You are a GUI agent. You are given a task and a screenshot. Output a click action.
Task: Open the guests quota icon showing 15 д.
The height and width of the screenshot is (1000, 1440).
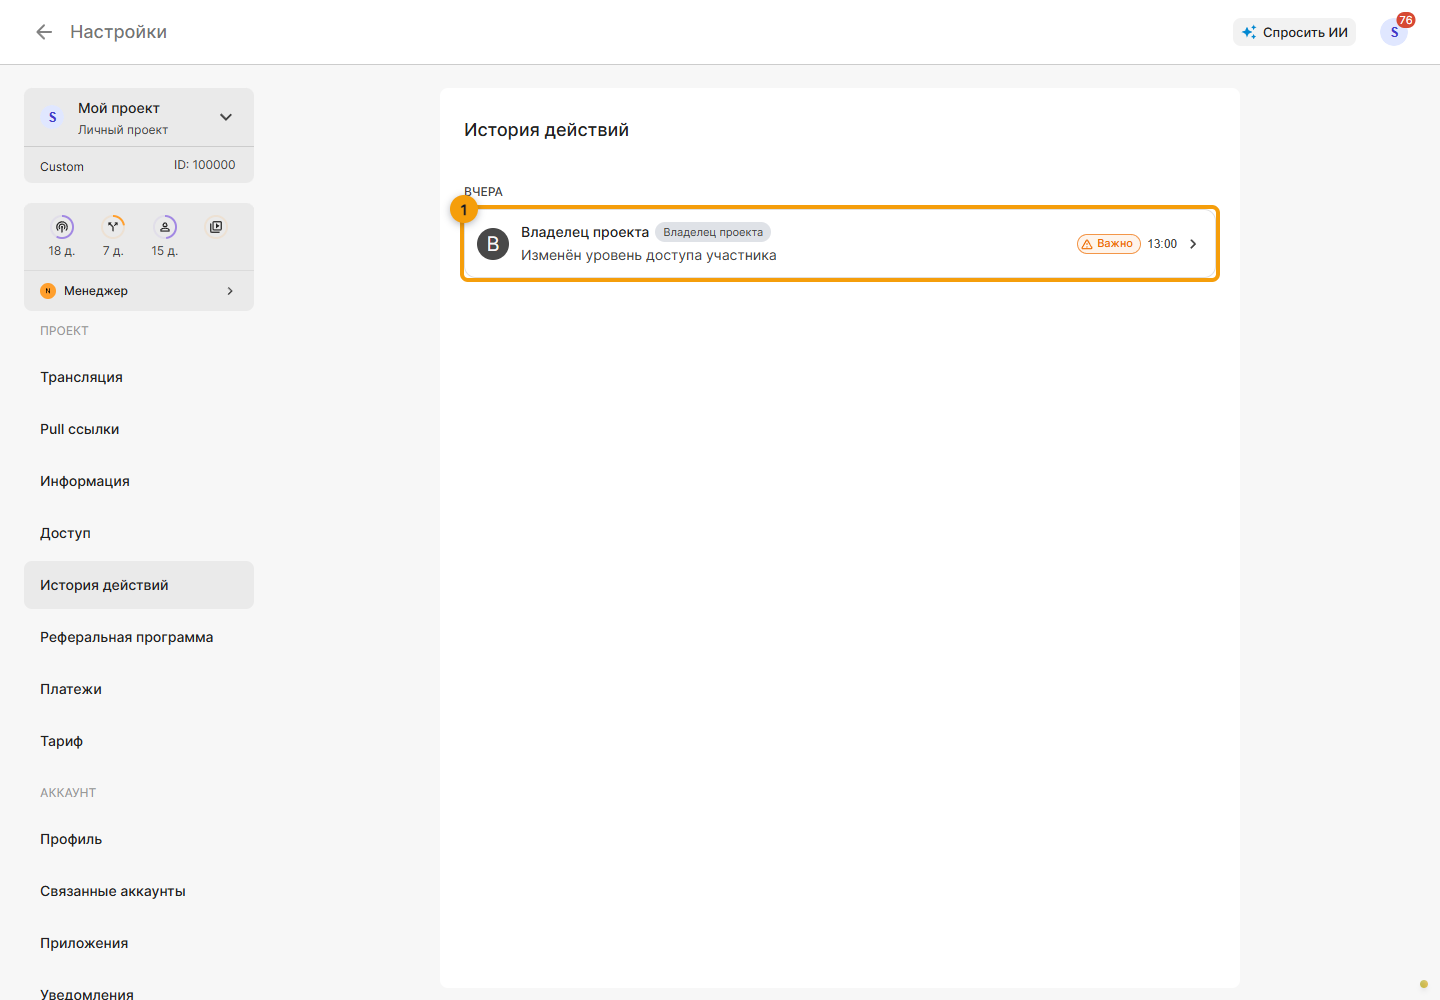pos(165,227)
